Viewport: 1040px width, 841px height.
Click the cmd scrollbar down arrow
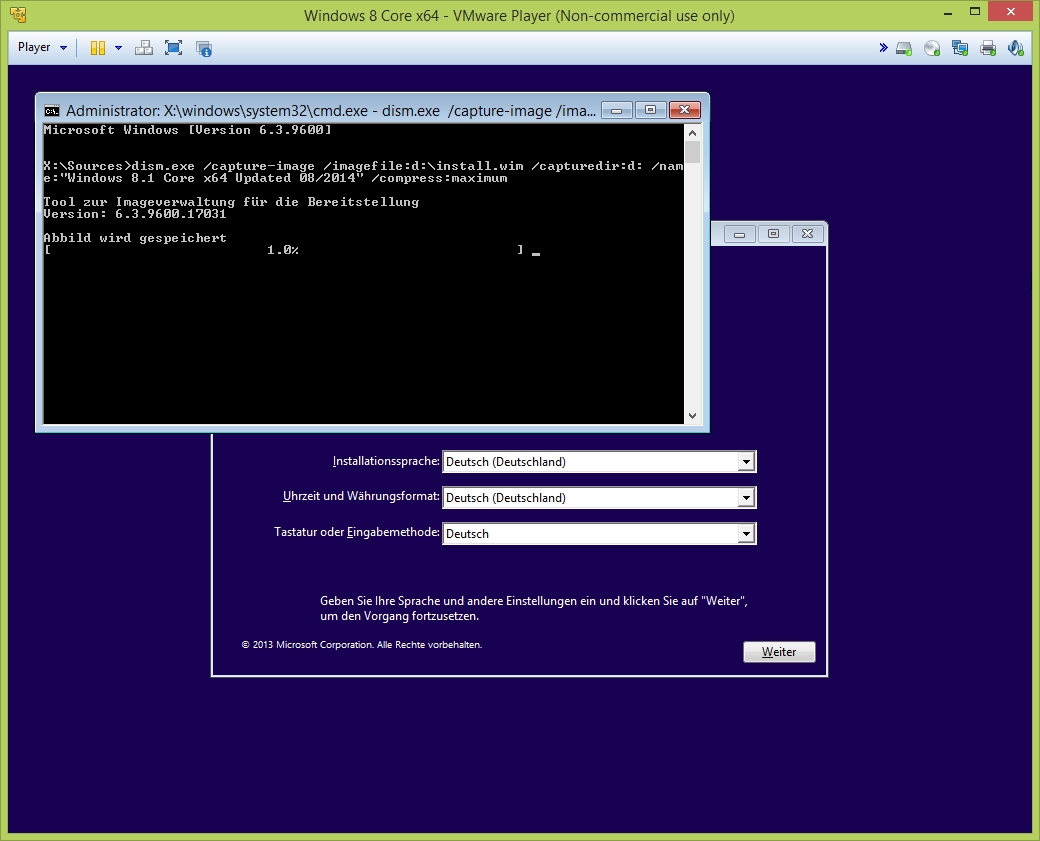click(692, 416)
